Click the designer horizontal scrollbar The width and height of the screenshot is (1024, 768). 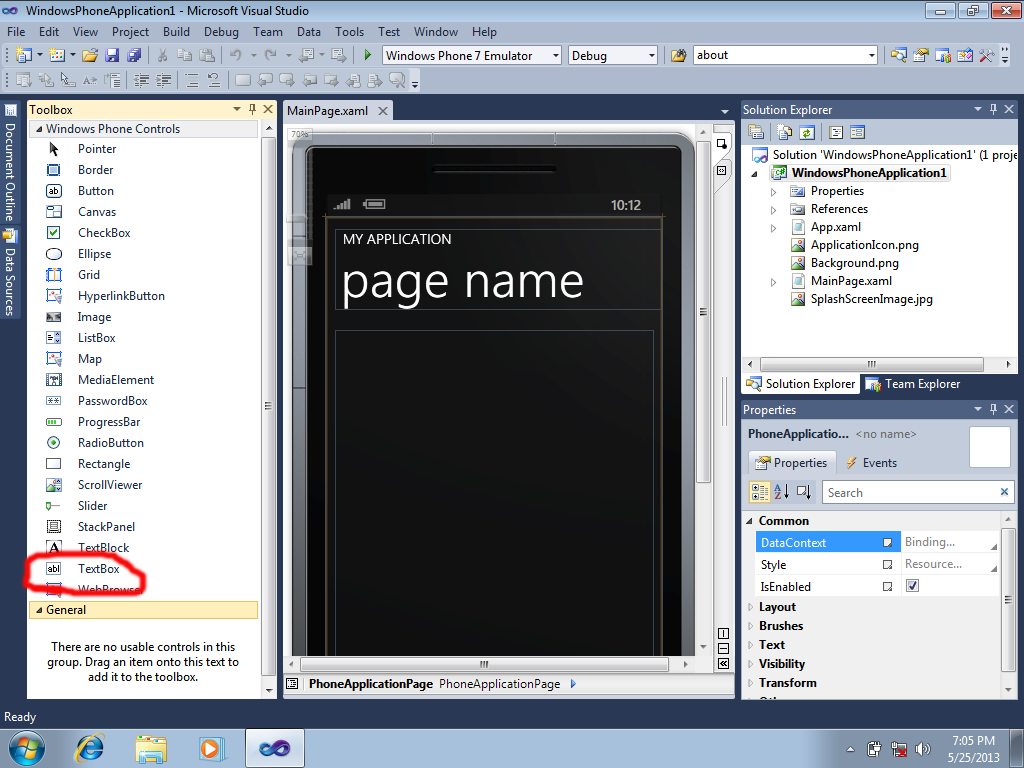click(484, 664)
